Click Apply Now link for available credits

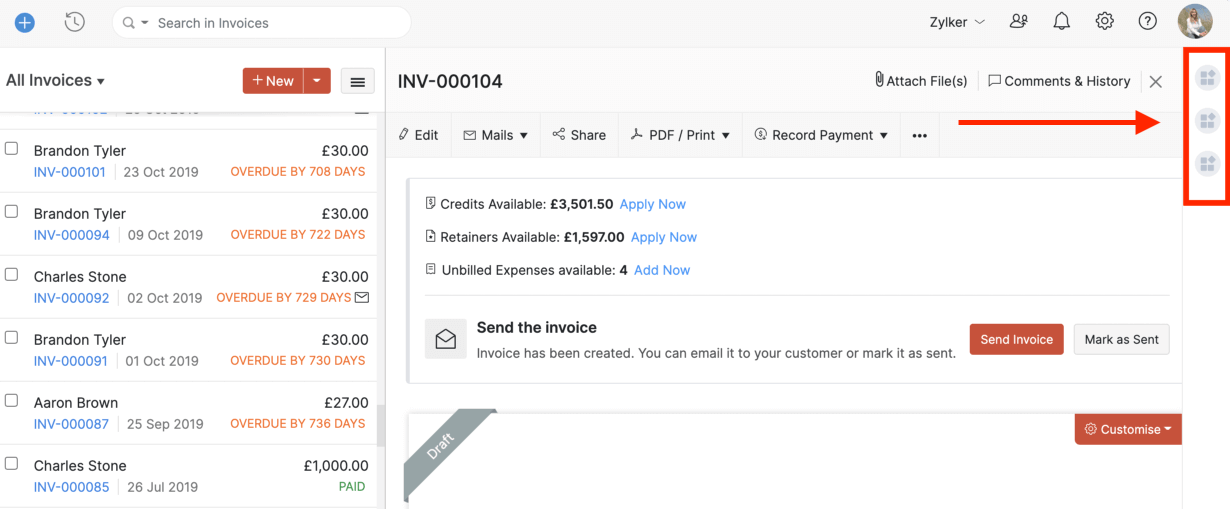coord(652,204)
